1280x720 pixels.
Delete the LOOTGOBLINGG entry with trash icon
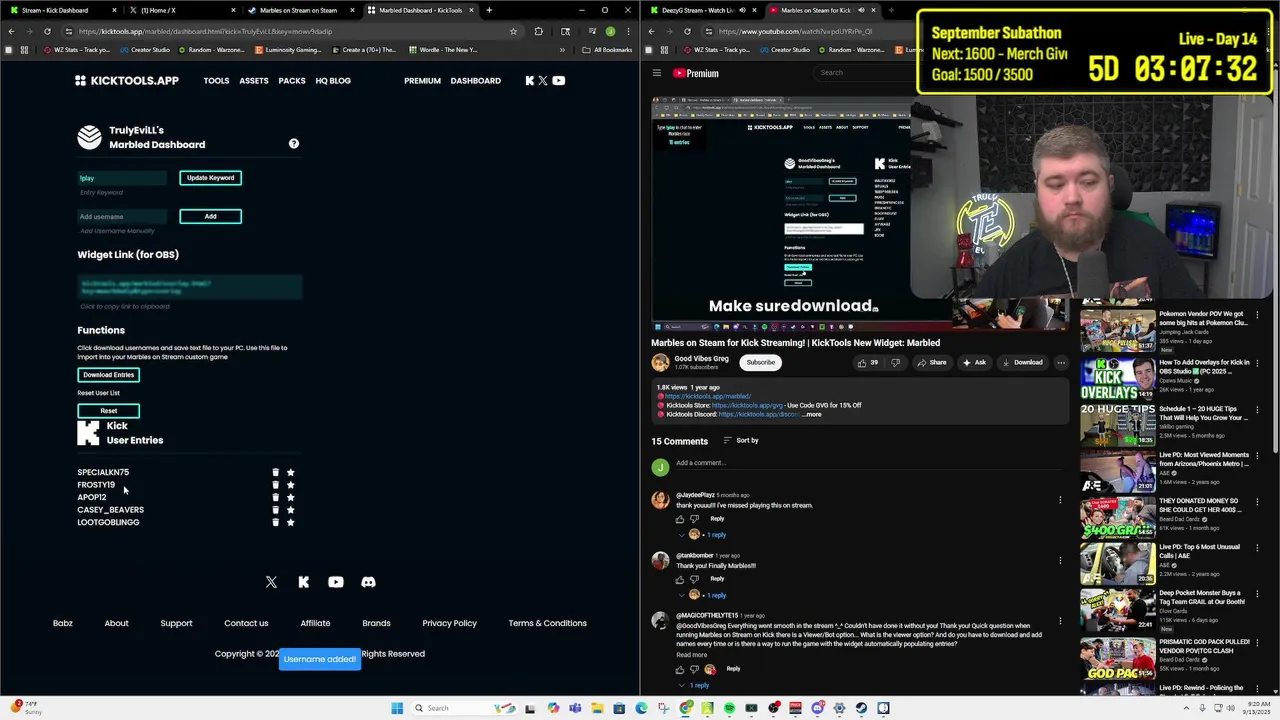(x=276, y=522)
